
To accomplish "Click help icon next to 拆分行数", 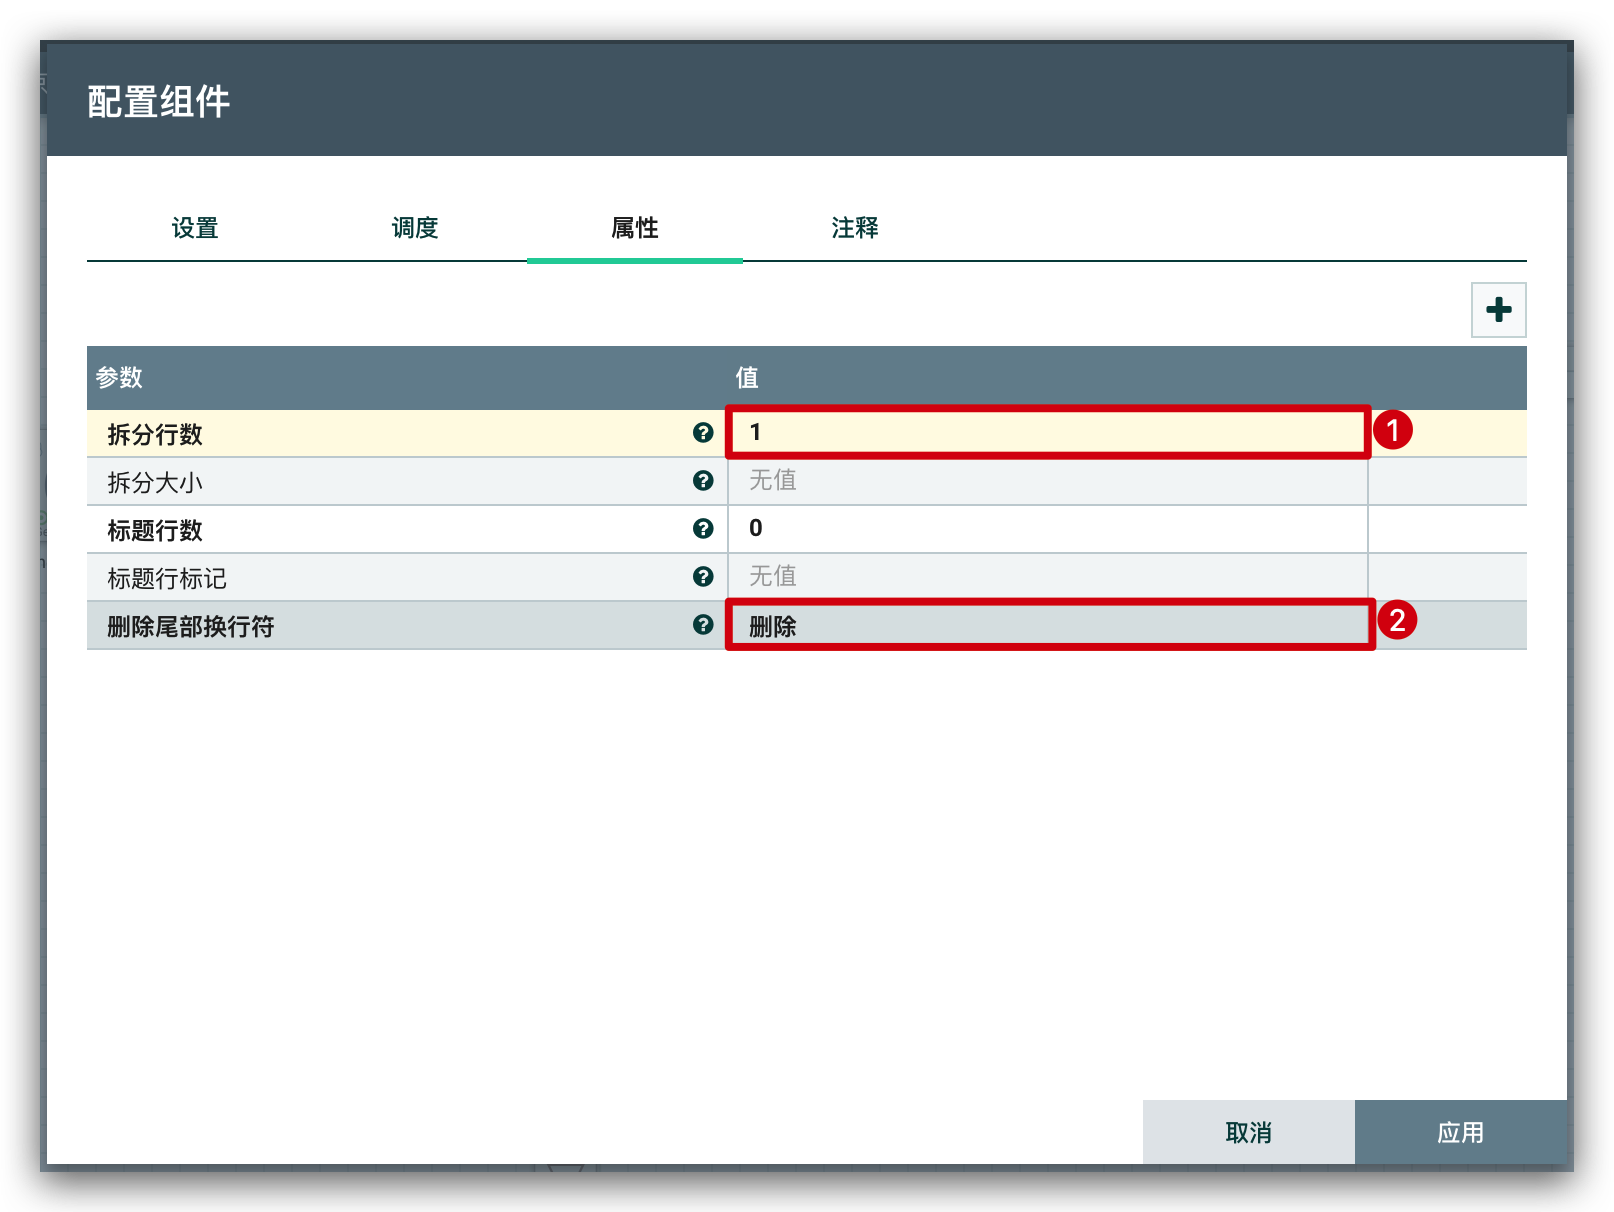I will click(703, 433).
